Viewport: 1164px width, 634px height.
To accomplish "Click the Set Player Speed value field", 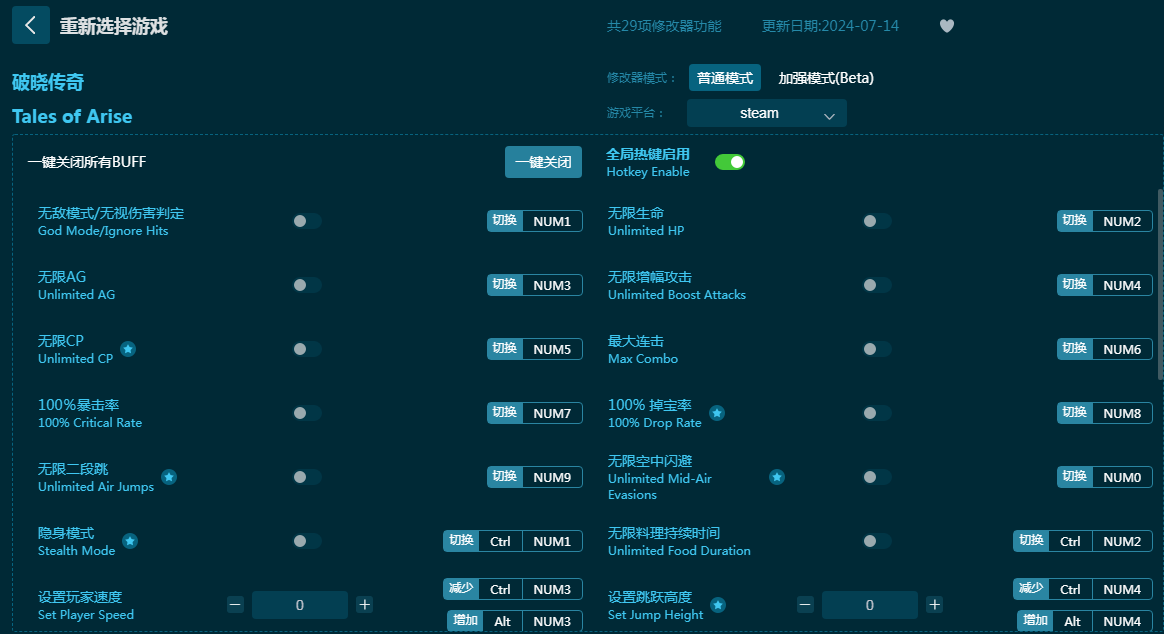I will pyautogui.click(x=300, y=604).
